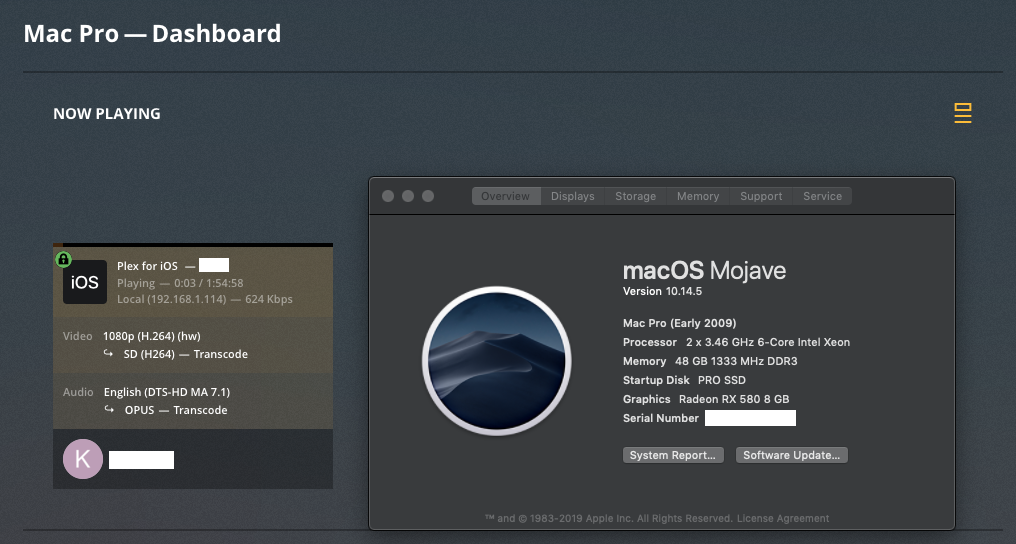This screenshot has height=544, width=1016.
Task: Click the iOS player device icon
Action: coord(85,282)
